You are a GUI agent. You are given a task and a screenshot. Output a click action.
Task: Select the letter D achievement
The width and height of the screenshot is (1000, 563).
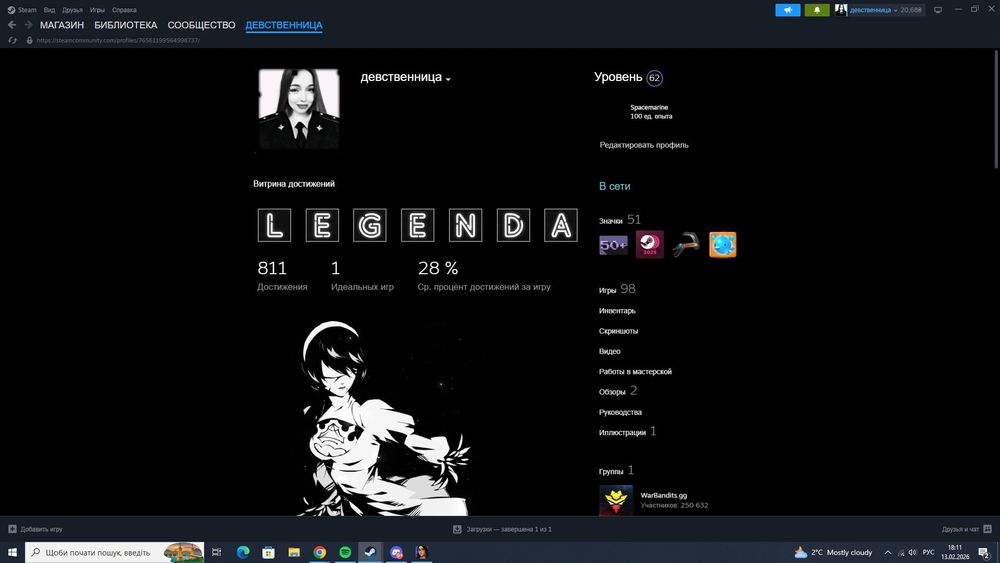click(513, 225)
